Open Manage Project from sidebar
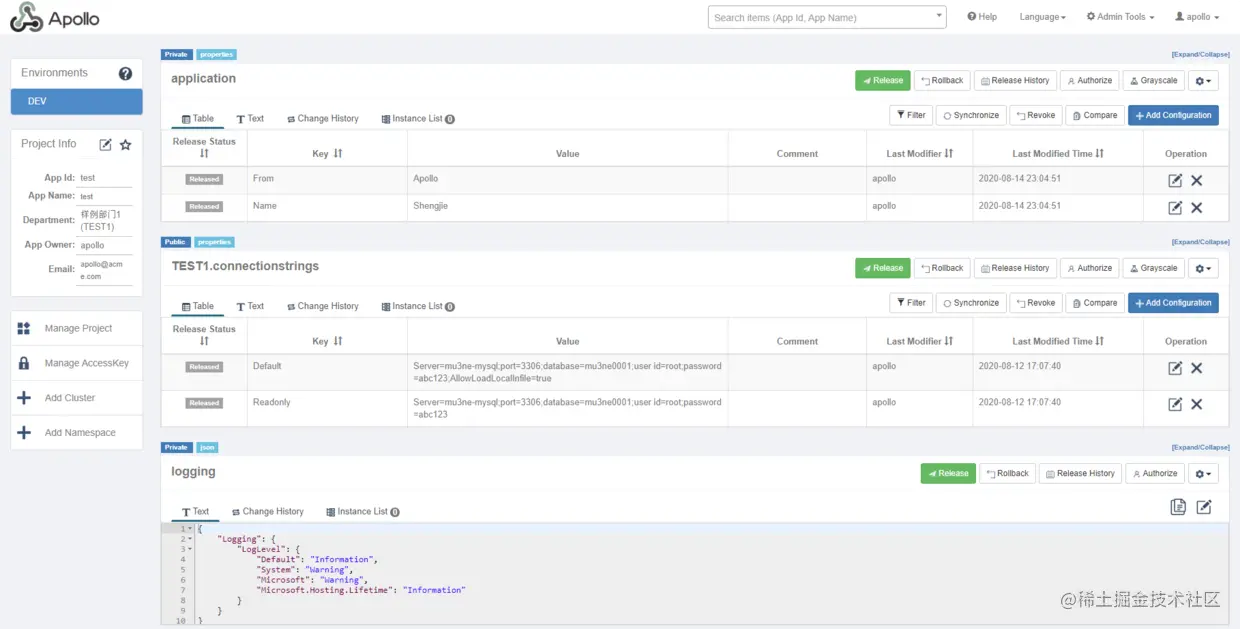 [x=77, y=328]
